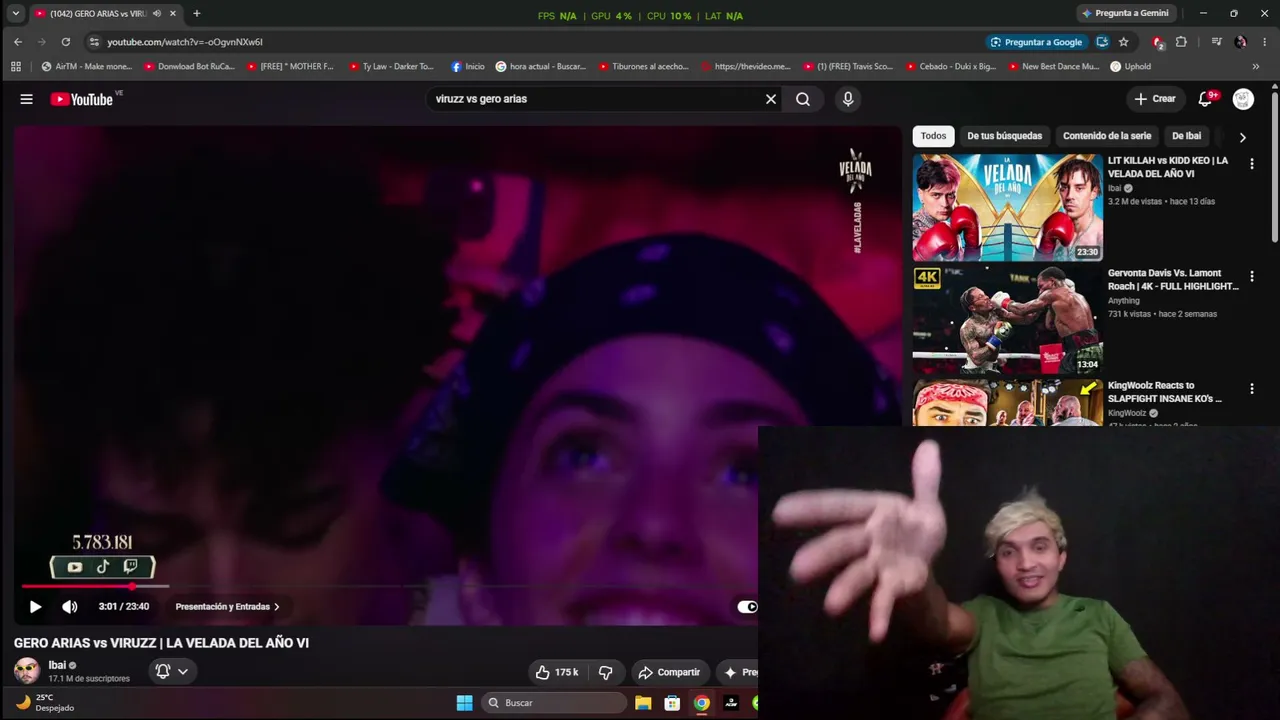This screenshot has height=720, width=1280.
Task: Close the GERO ARIAS browser tab
Action: click(172, 13)
